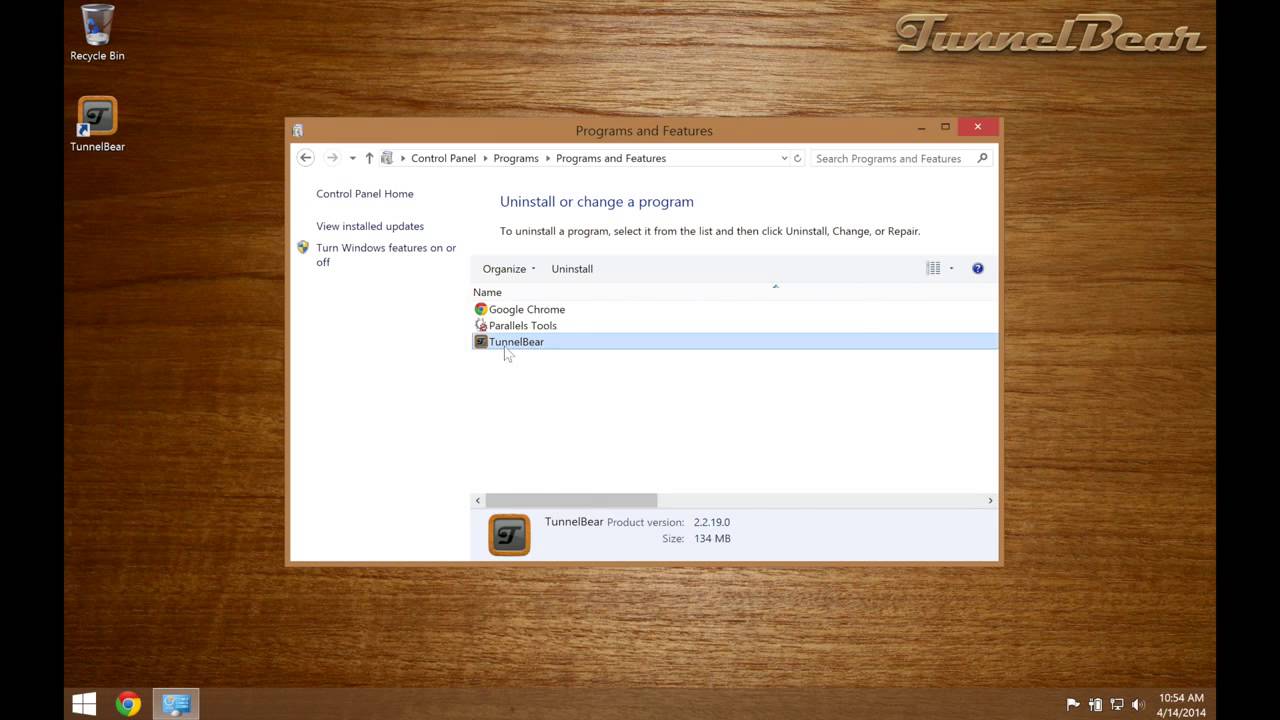Screen dimensions: 1280x720
Task: Minimize the Programs and Features window
Action: tap(921, 127)
